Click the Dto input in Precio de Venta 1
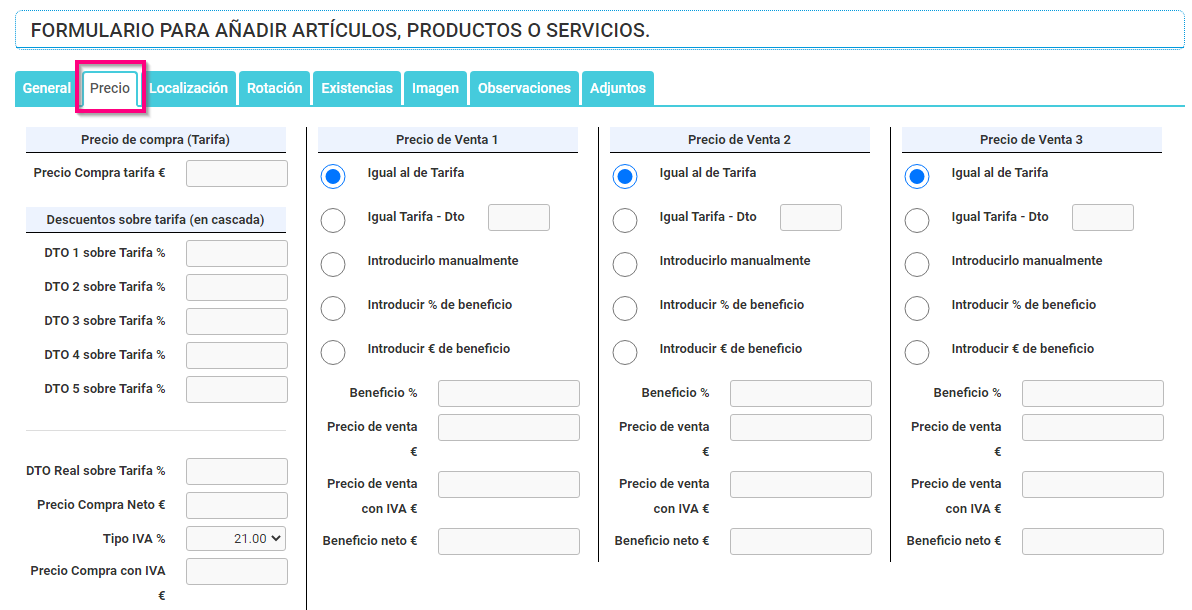 click(518, 218)
